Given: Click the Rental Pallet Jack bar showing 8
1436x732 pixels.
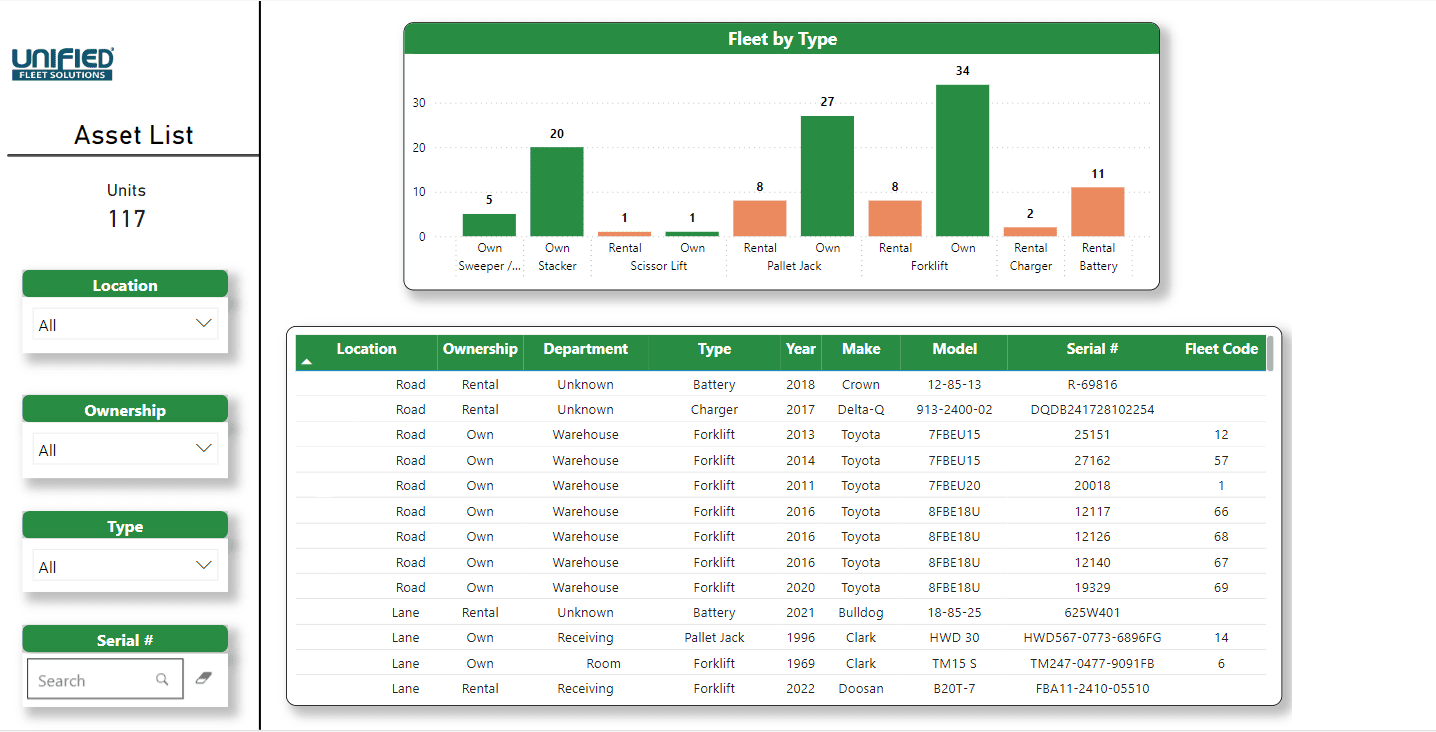Looking at the screenshot, I should point(760,218).
